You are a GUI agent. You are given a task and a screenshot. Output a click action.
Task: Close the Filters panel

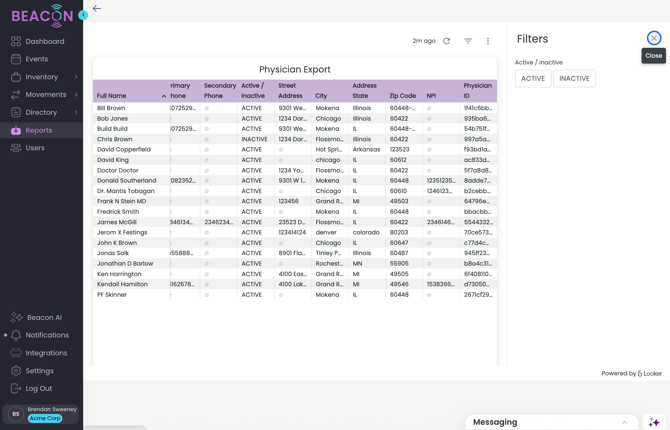pyautogui.click(x=654, y=38)
